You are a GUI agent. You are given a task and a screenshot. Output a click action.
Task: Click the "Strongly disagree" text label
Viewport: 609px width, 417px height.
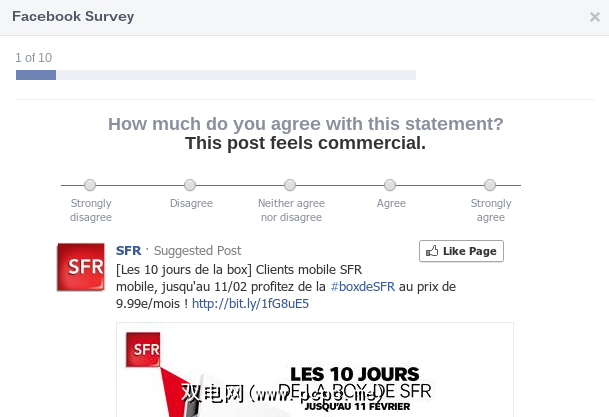91,210
